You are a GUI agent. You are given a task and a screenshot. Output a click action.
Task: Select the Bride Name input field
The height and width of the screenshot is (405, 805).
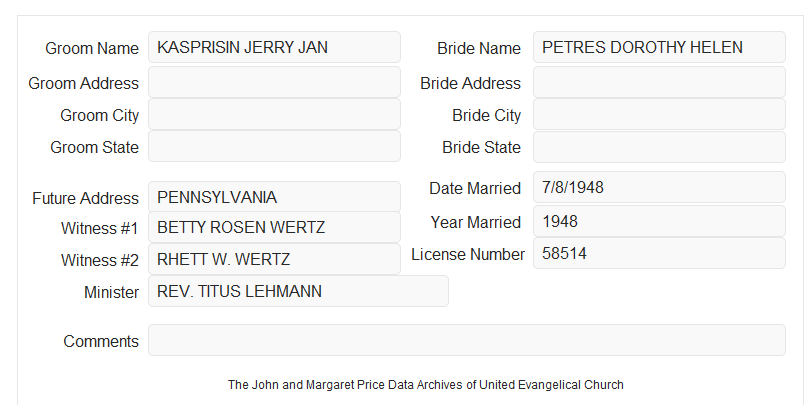click(x=659, y=47)
